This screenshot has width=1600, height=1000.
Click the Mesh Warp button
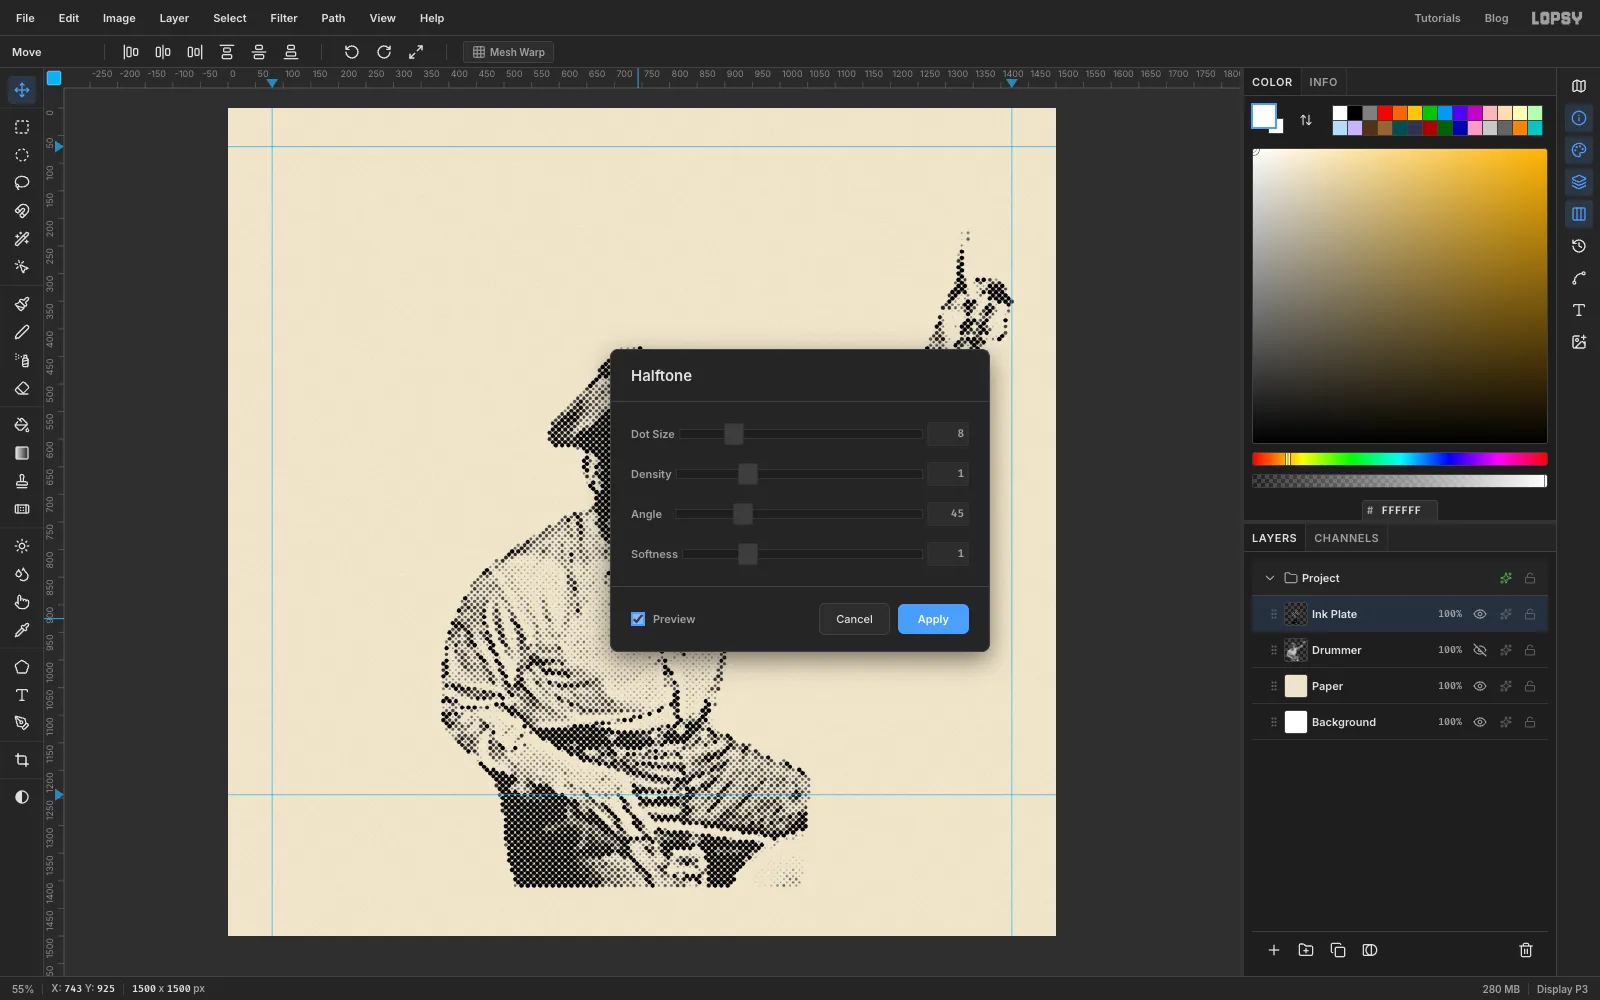click(x=509, y=52)
